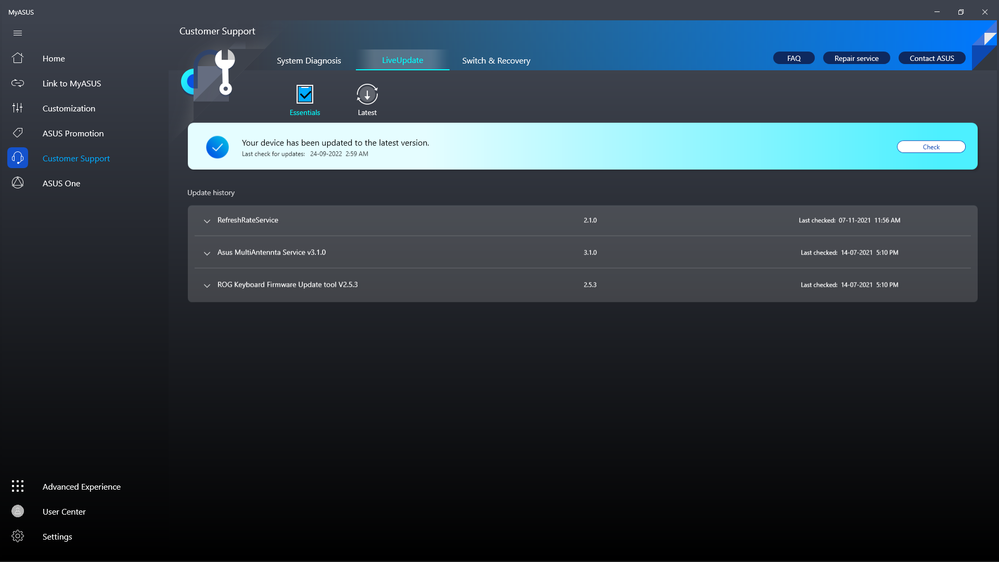Click the ASUS Promotion tag icon

tap(17, 133)
